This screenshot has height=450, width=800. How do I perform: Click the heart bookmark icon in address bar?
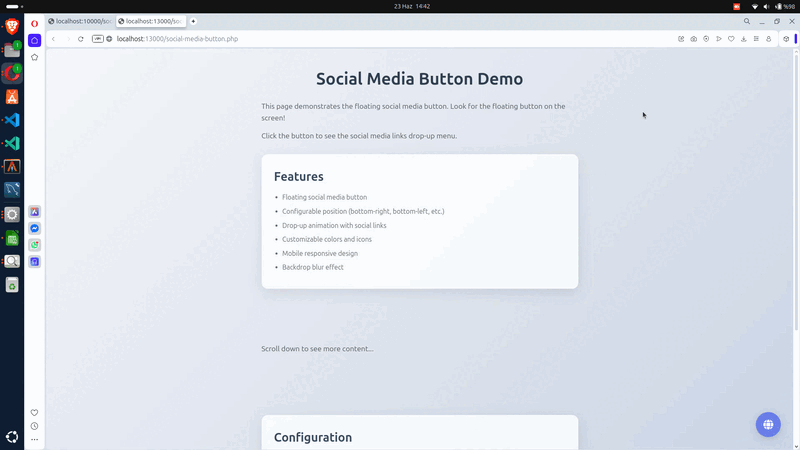tap(731, 39)
